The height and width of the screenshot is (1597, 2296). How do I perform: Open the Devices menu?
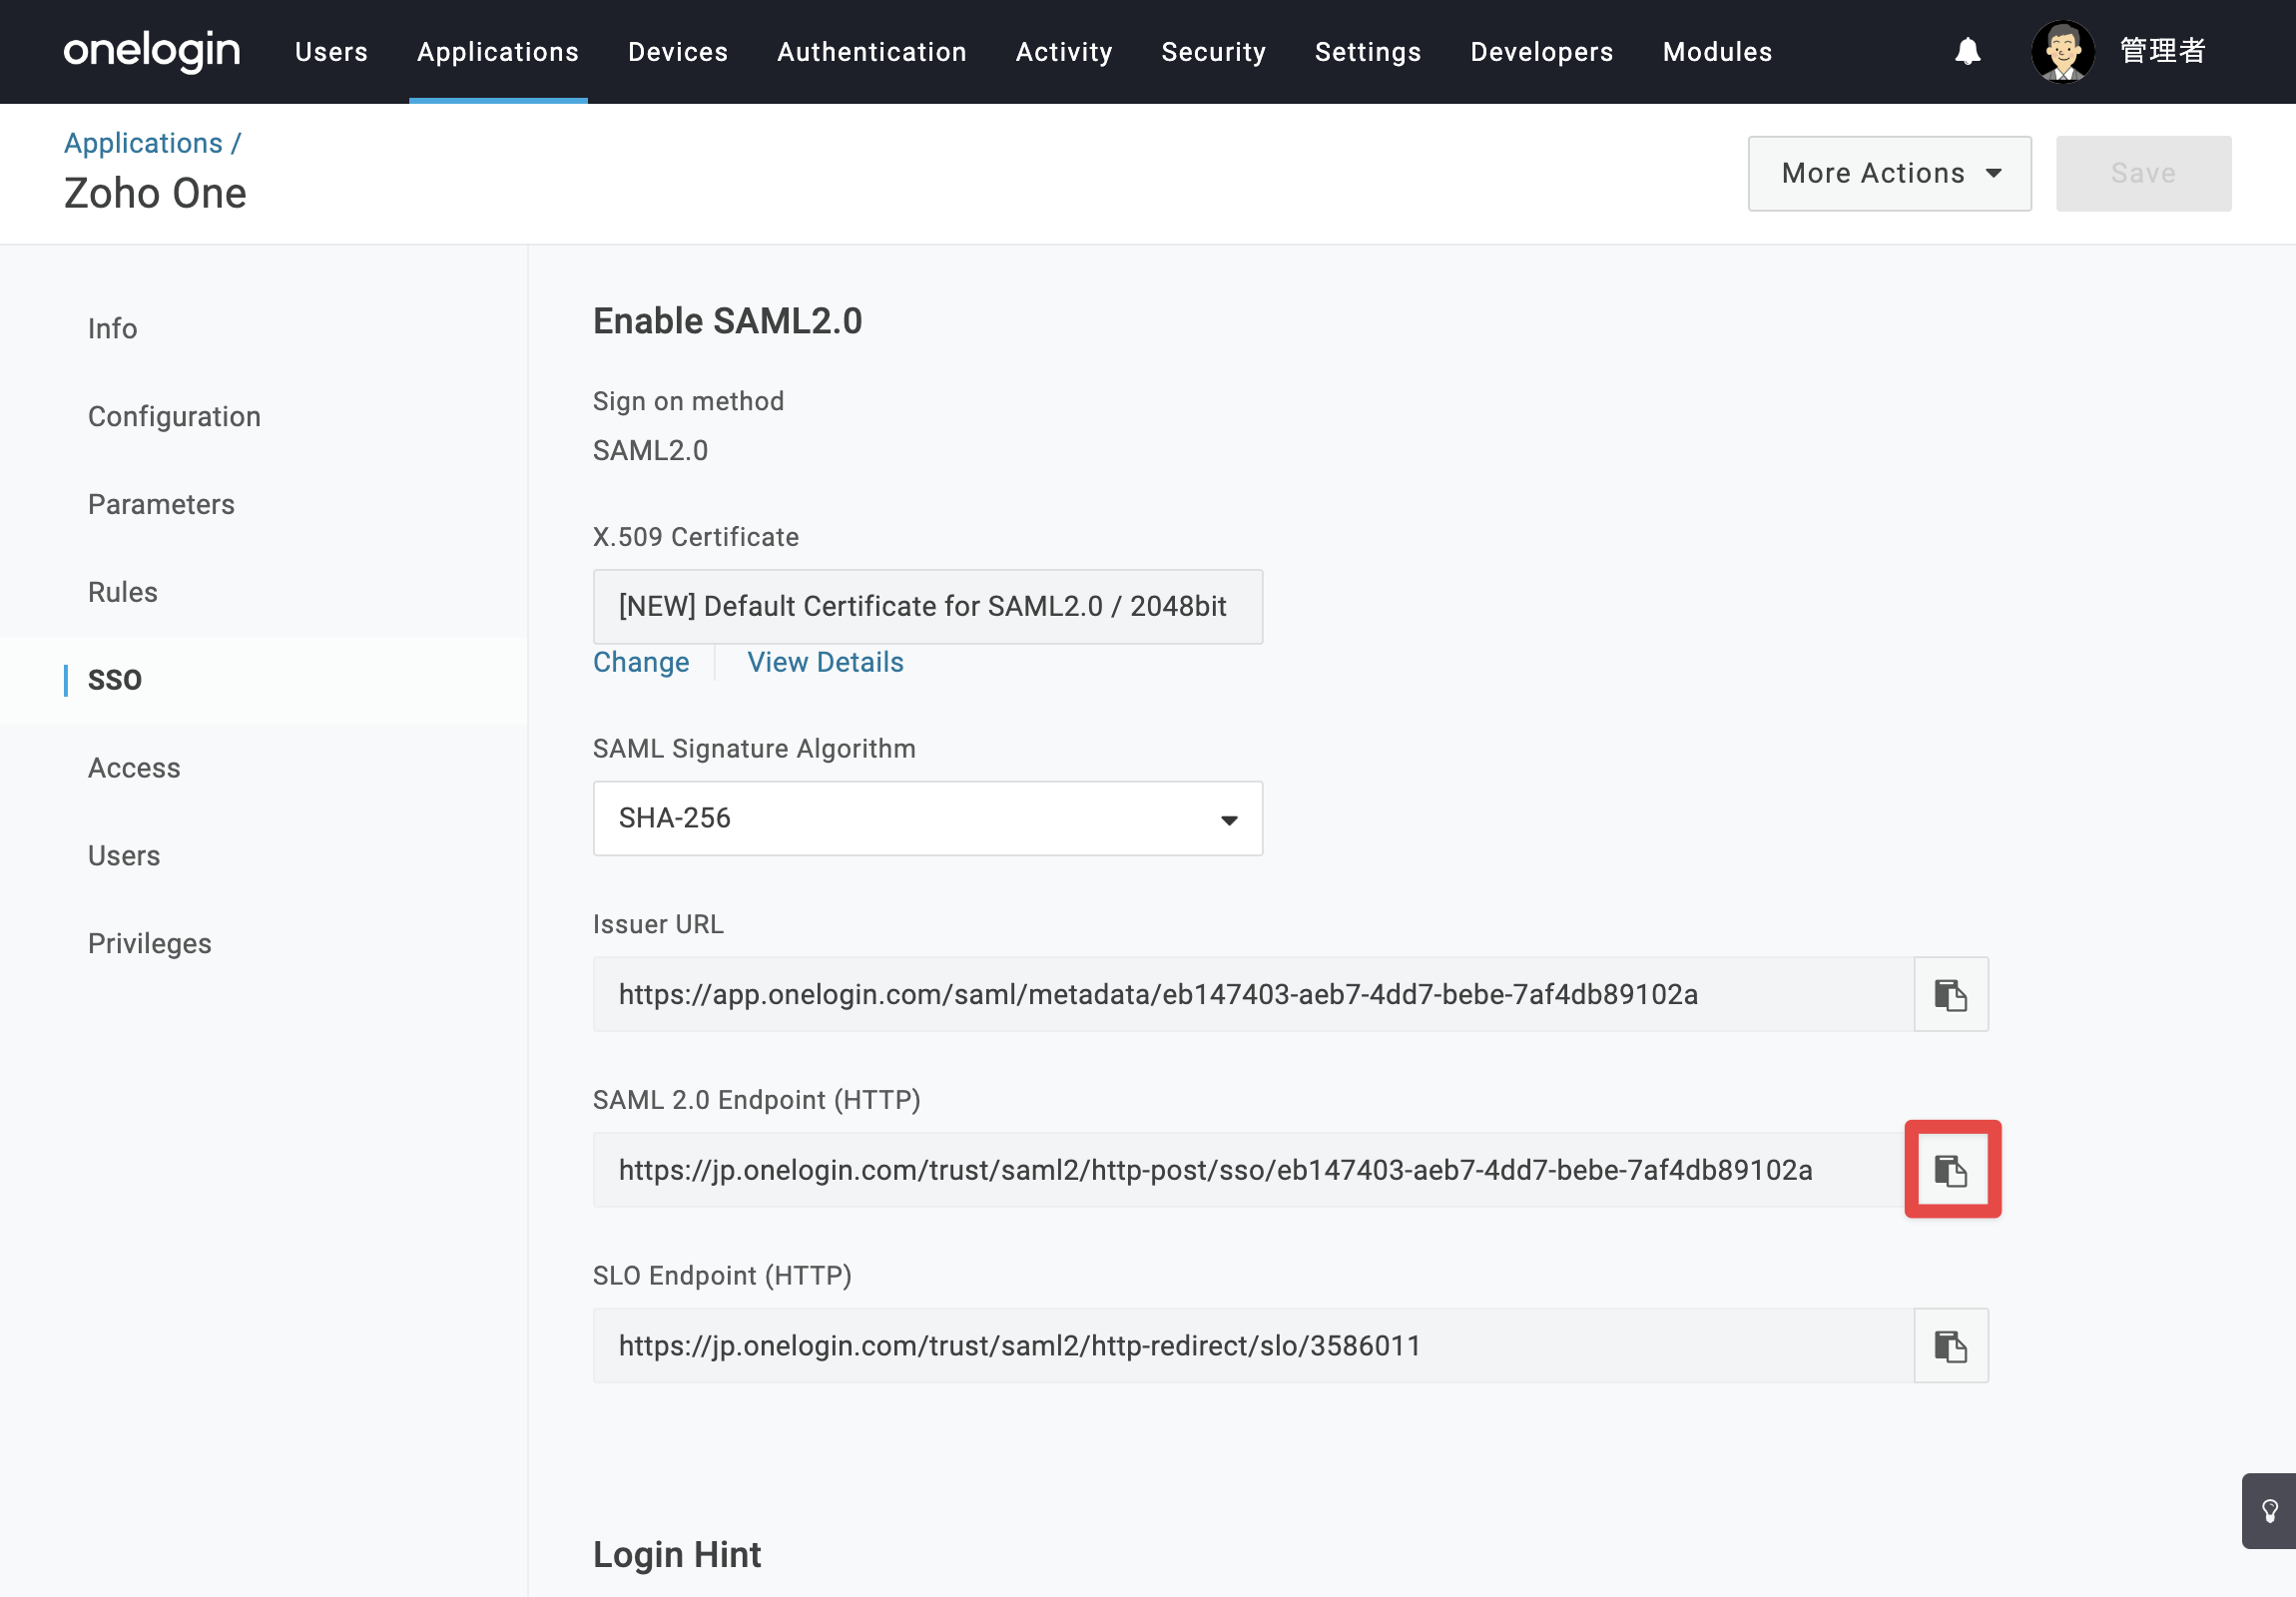pyautogui.click(x=677, y=51)
